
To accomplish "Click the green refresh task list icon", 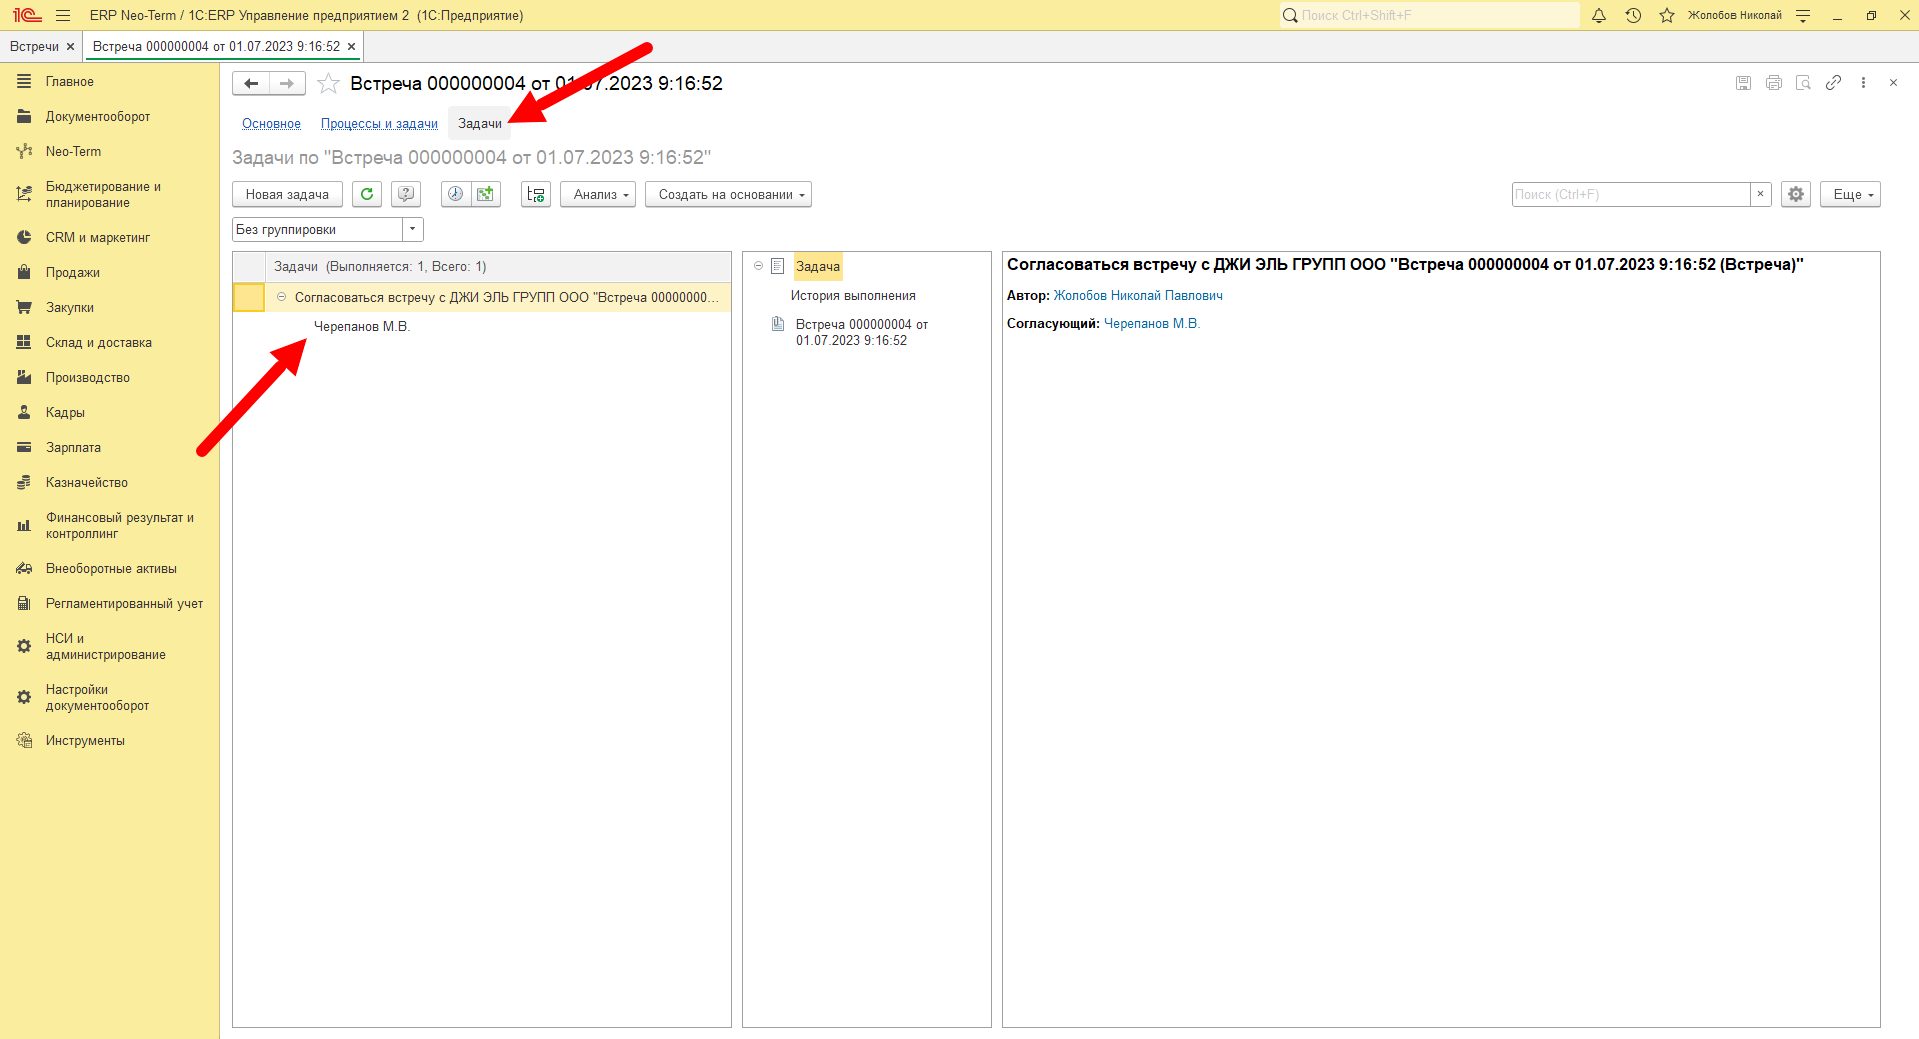I will pyautogui.click(x=367, y=194).
